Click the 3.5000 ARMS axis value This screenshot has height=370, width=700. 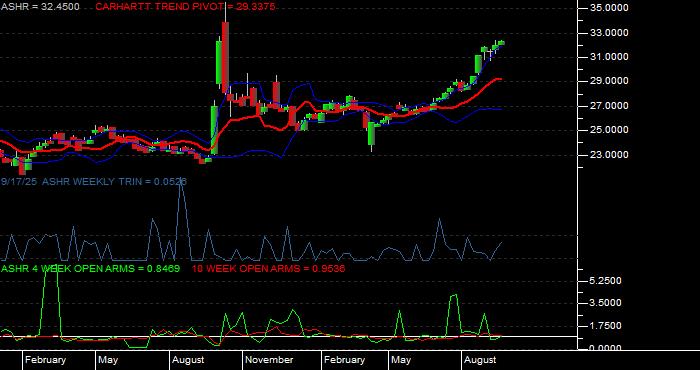[605, 303]
